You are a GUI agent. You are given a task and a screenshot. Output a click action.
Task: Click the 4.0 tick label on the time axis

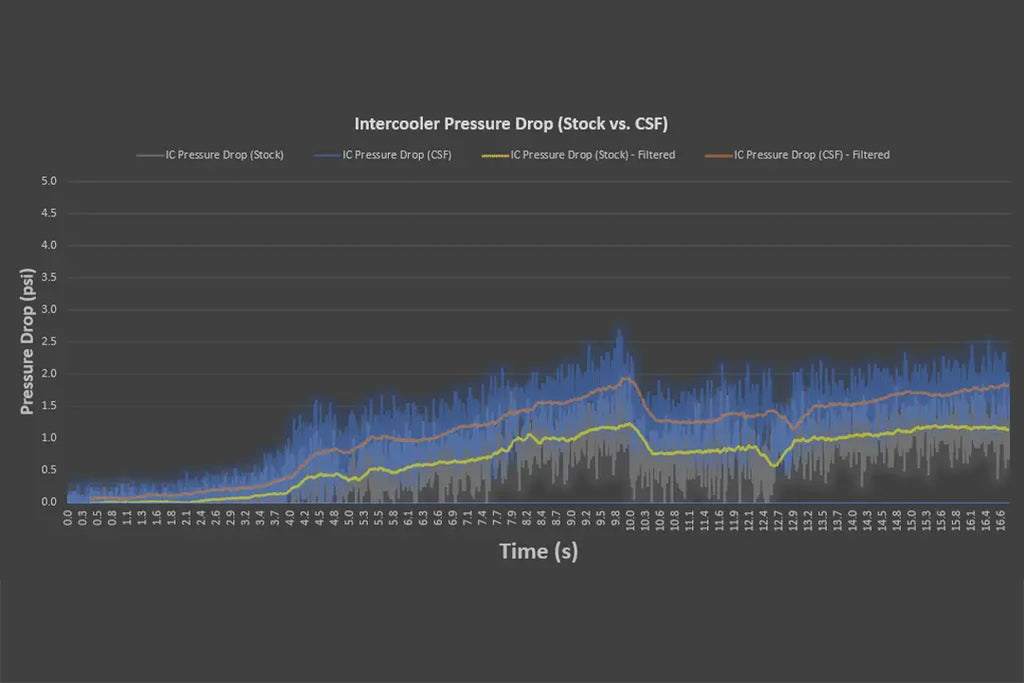(290, 520)
